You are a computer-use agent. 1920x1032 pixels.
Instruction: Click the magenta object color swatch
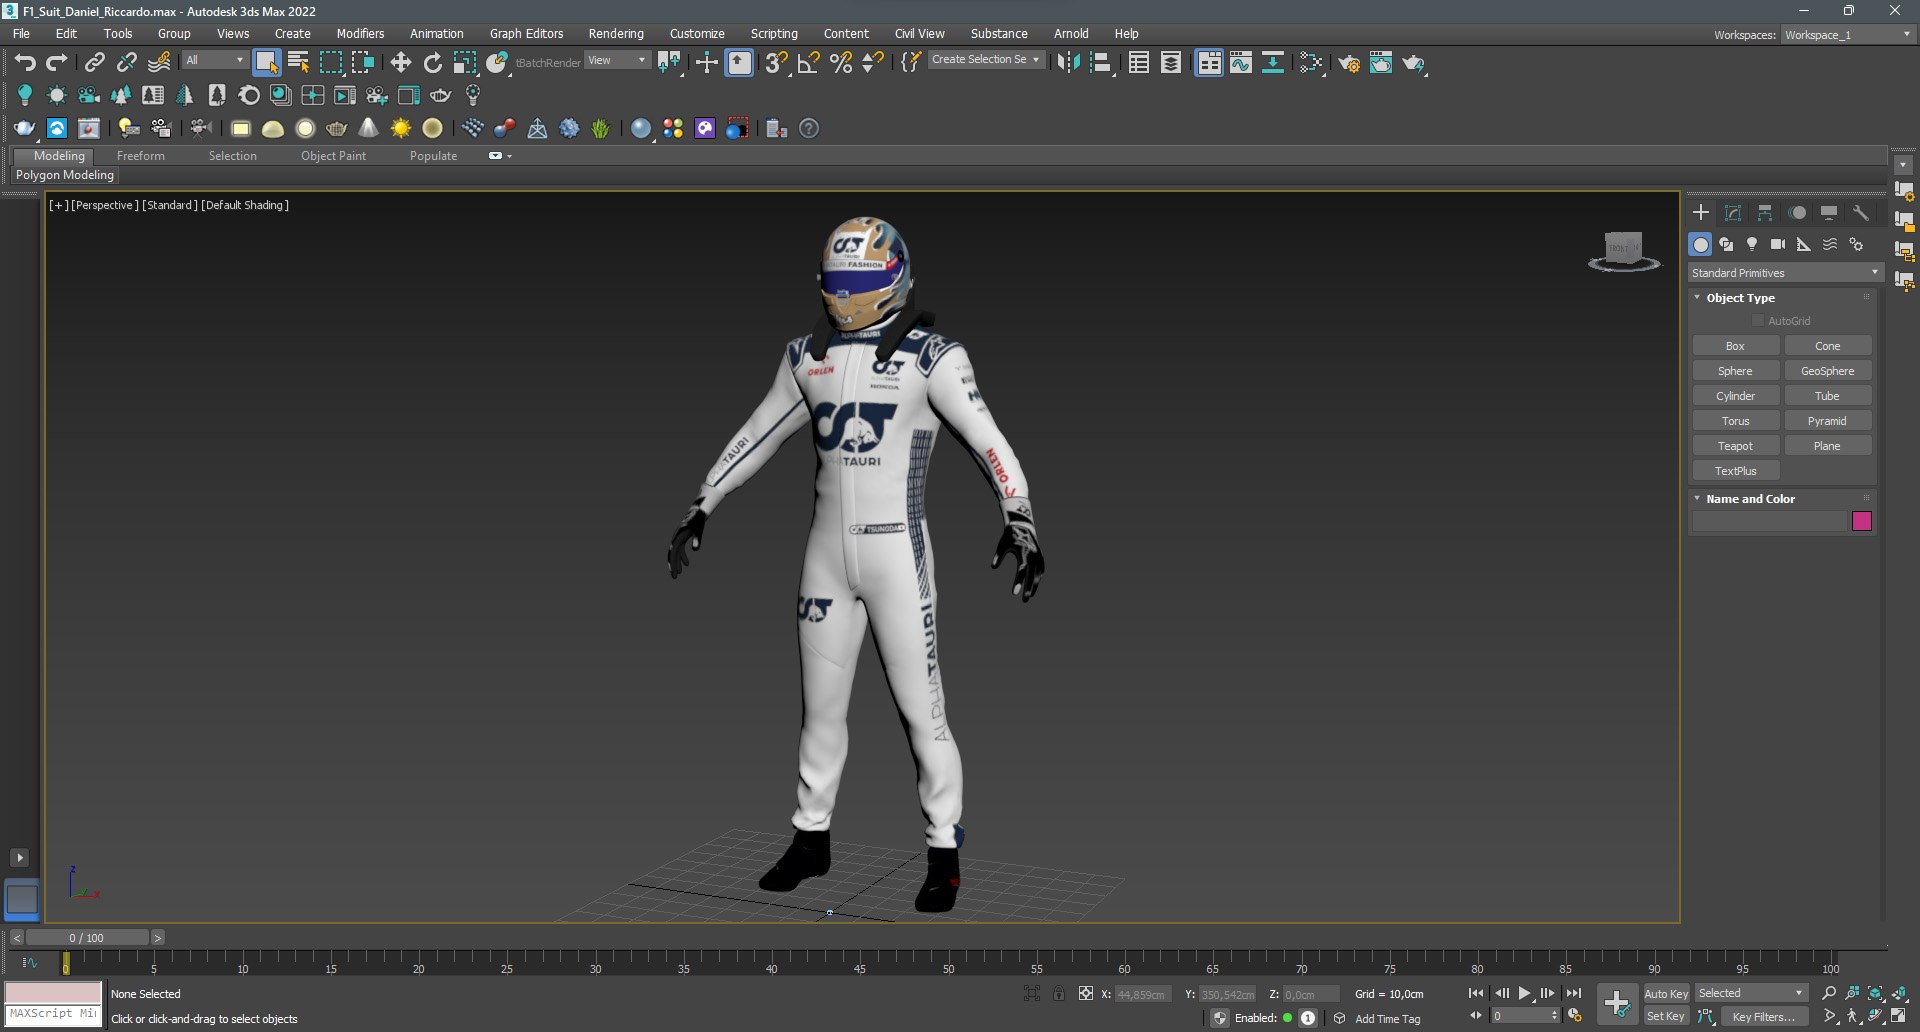tap(1861, 521)
